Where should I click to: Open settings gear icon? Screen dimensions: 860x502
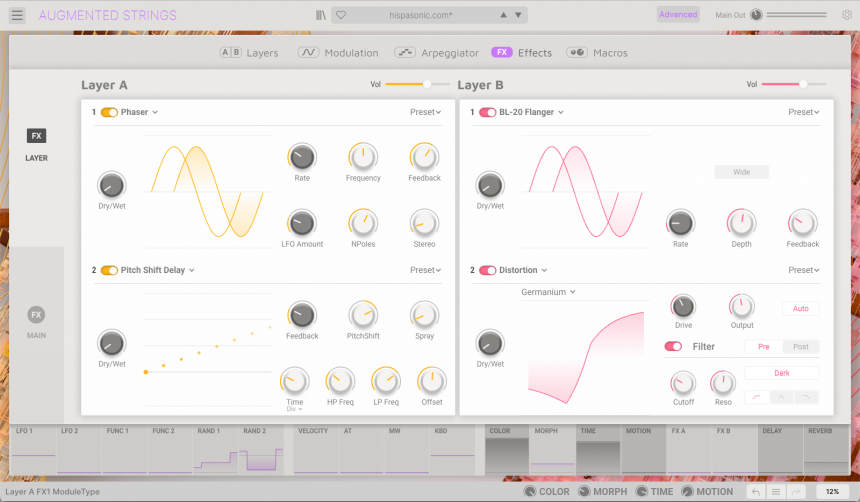(847, 15)
